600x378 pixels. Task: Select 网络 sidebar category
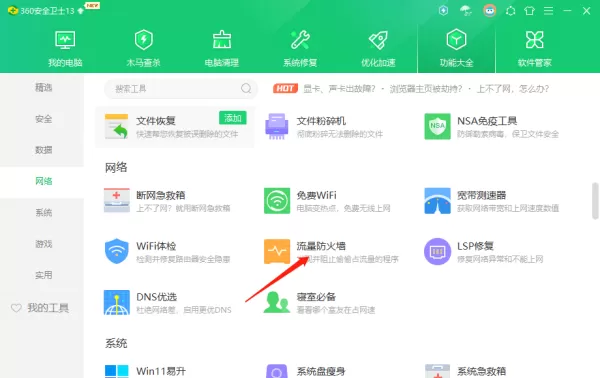coord(43,181)
